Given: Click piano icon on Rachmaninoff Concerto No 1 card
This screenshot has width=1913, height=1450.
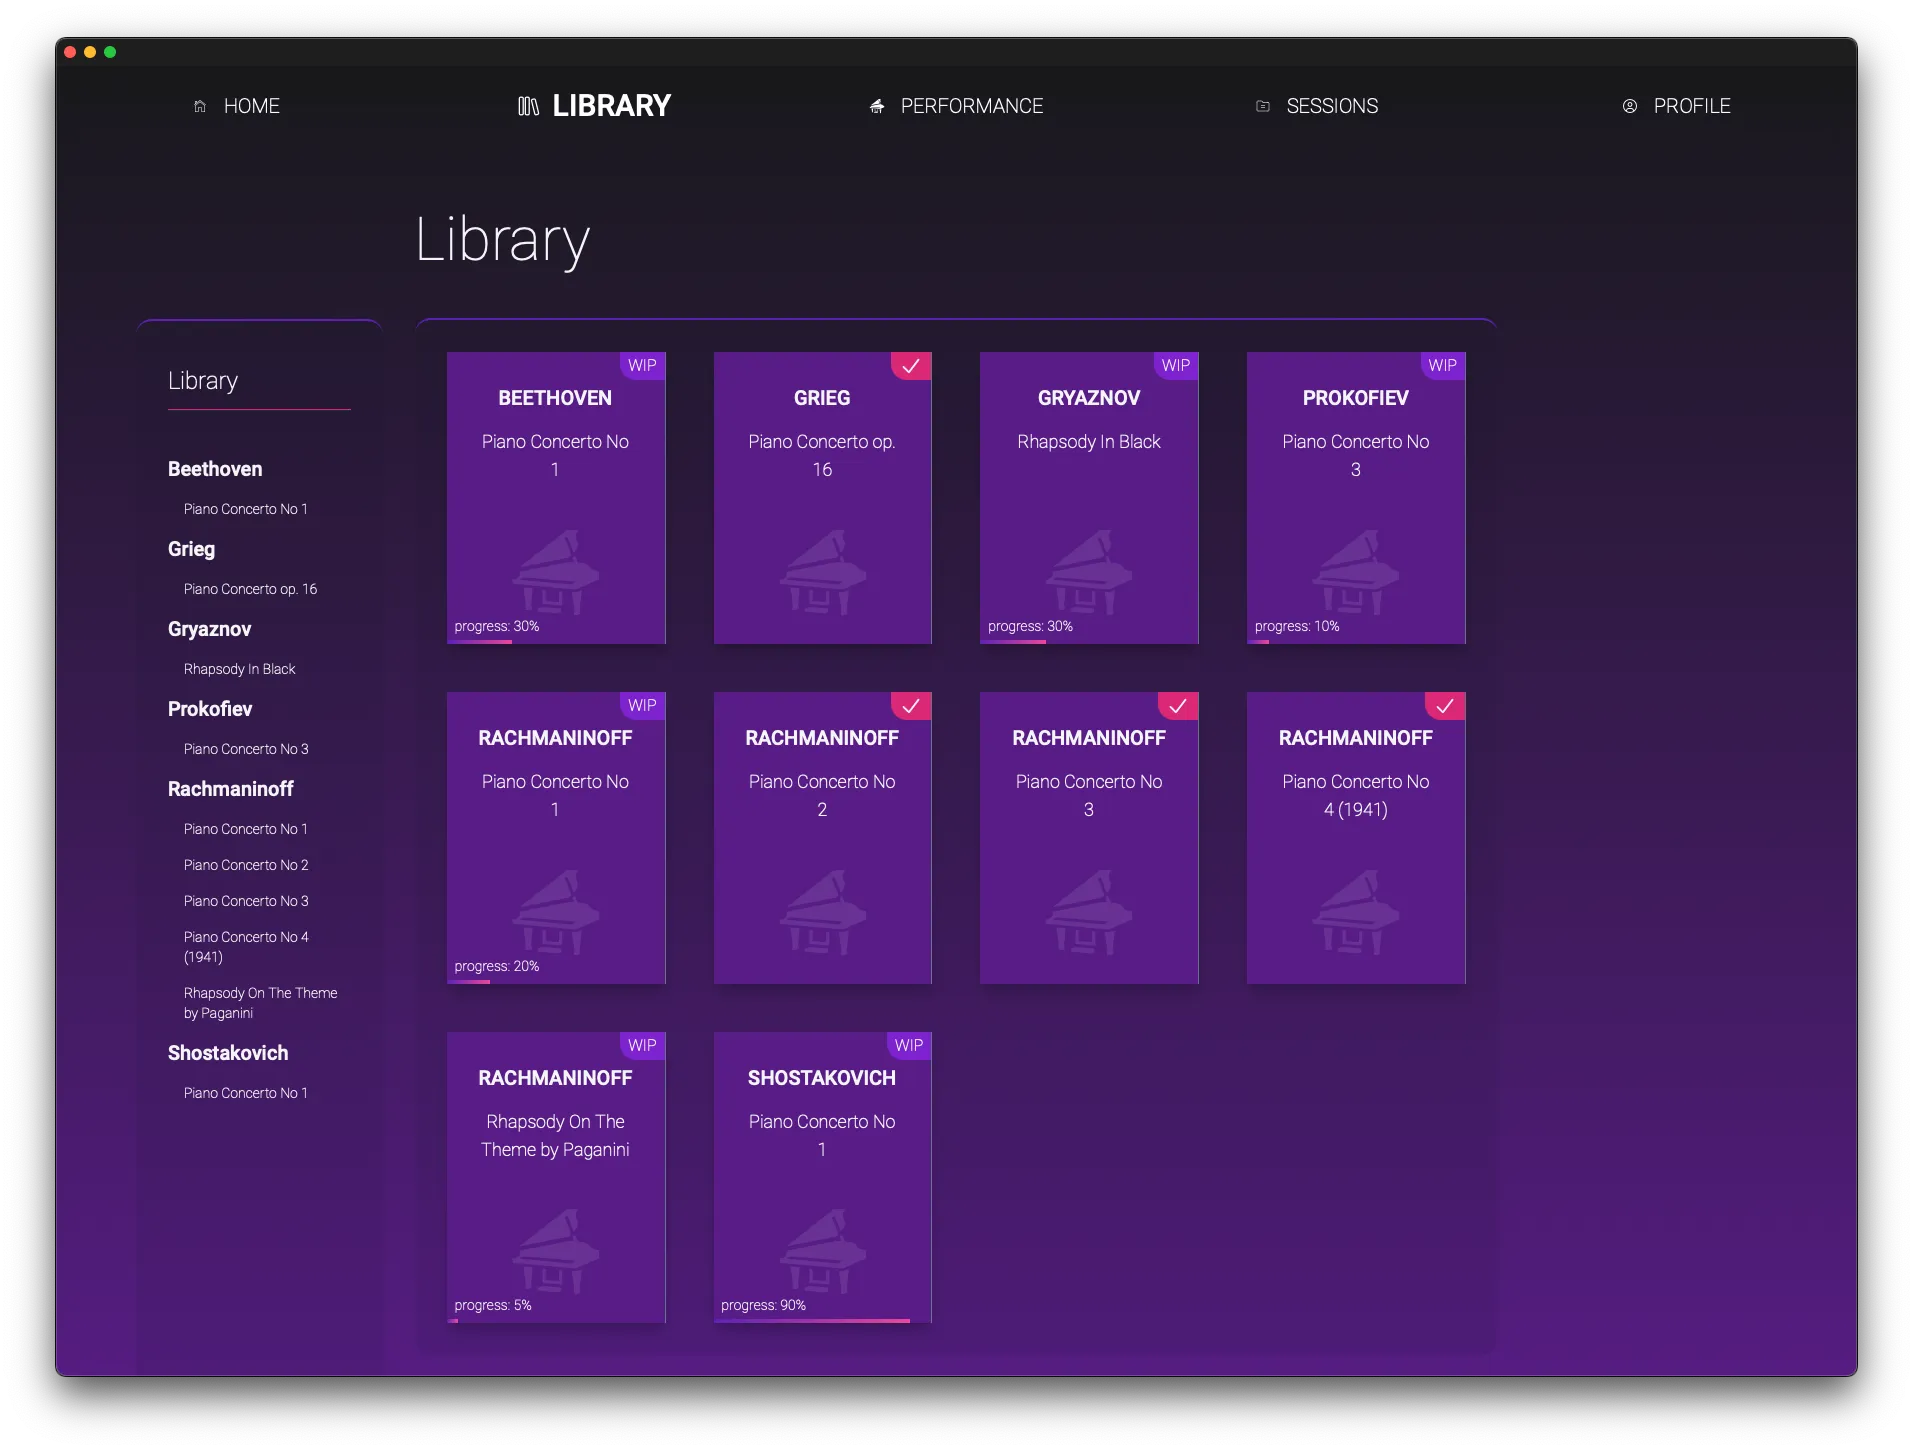Looking at the screenshot, I should click(x=556, y=911).
